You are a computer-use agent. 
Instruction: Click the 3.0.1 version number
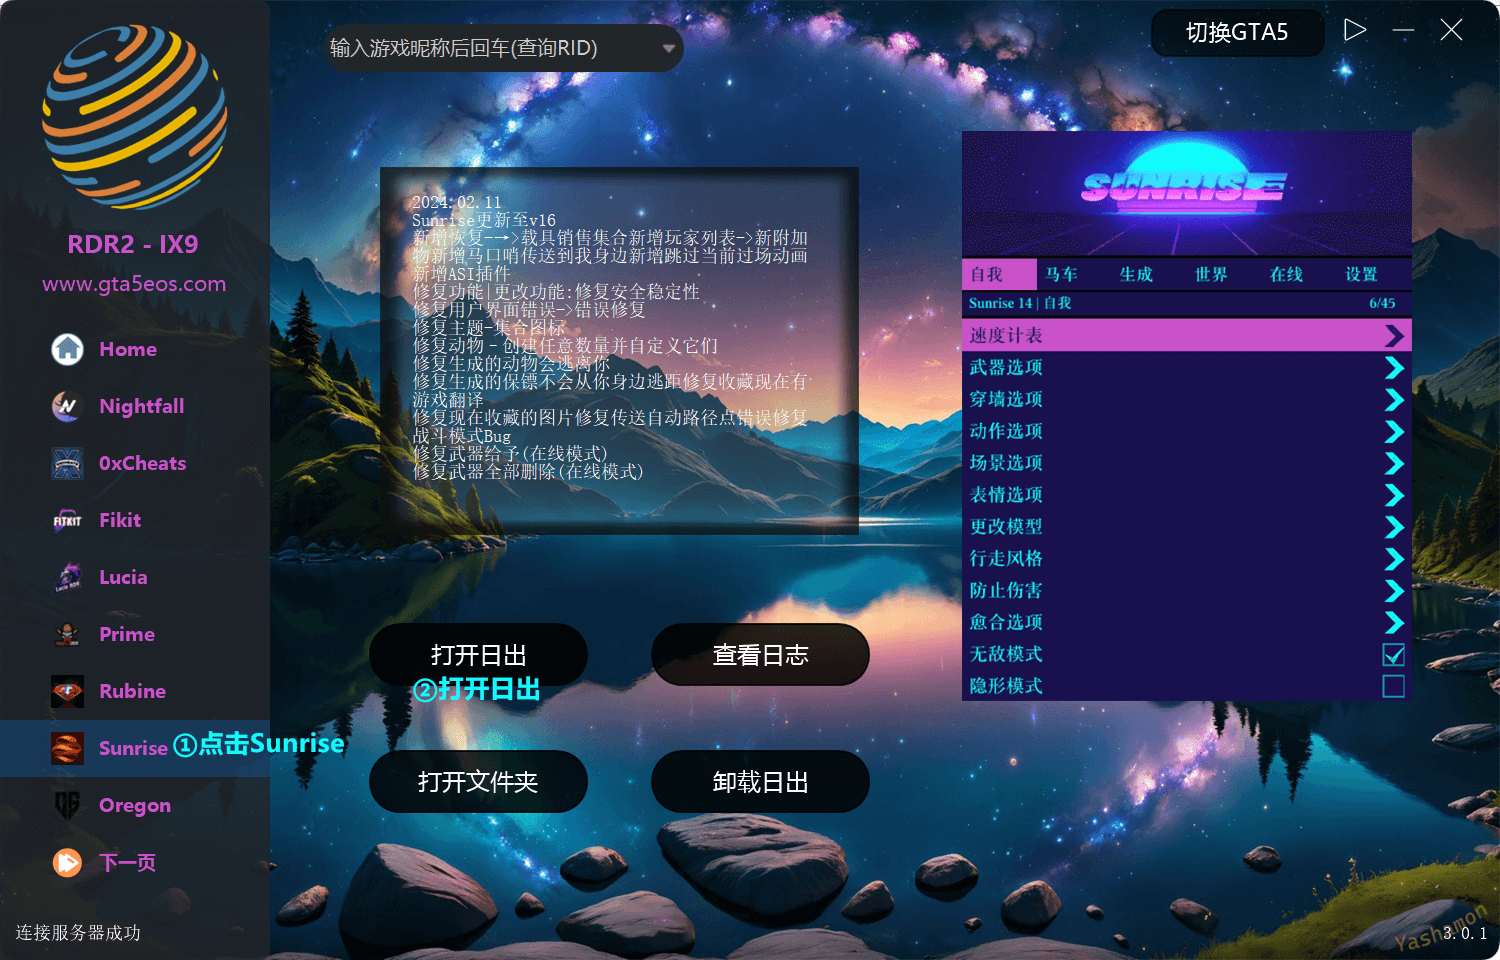[1465, 933]
